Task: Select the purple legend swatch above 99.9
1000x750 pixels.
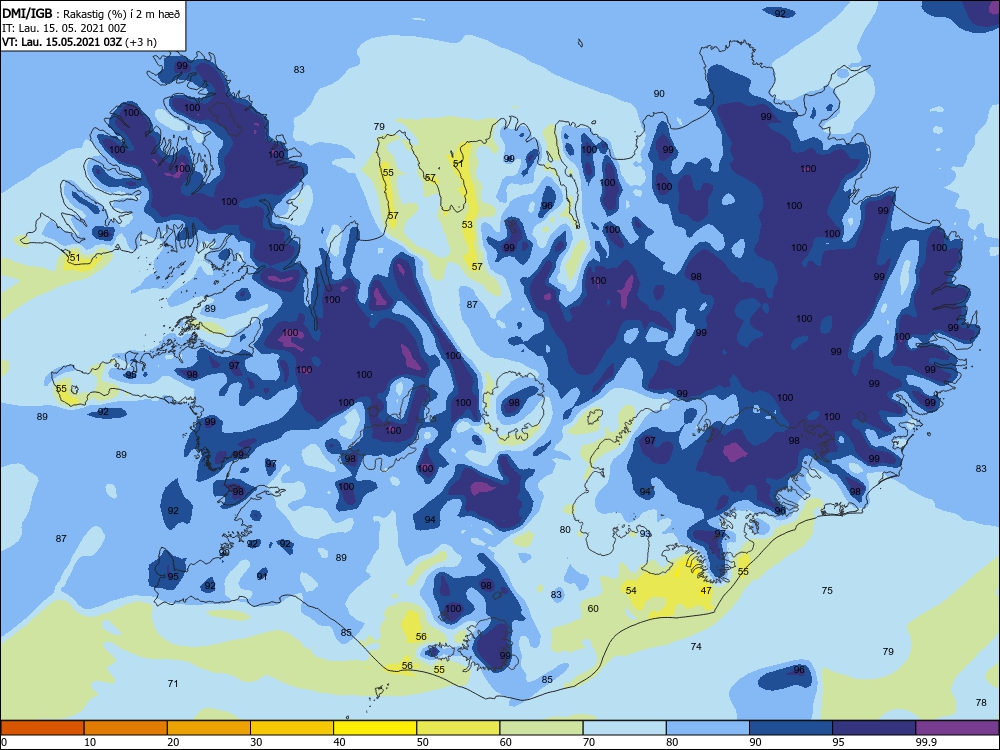Action: 958,728
